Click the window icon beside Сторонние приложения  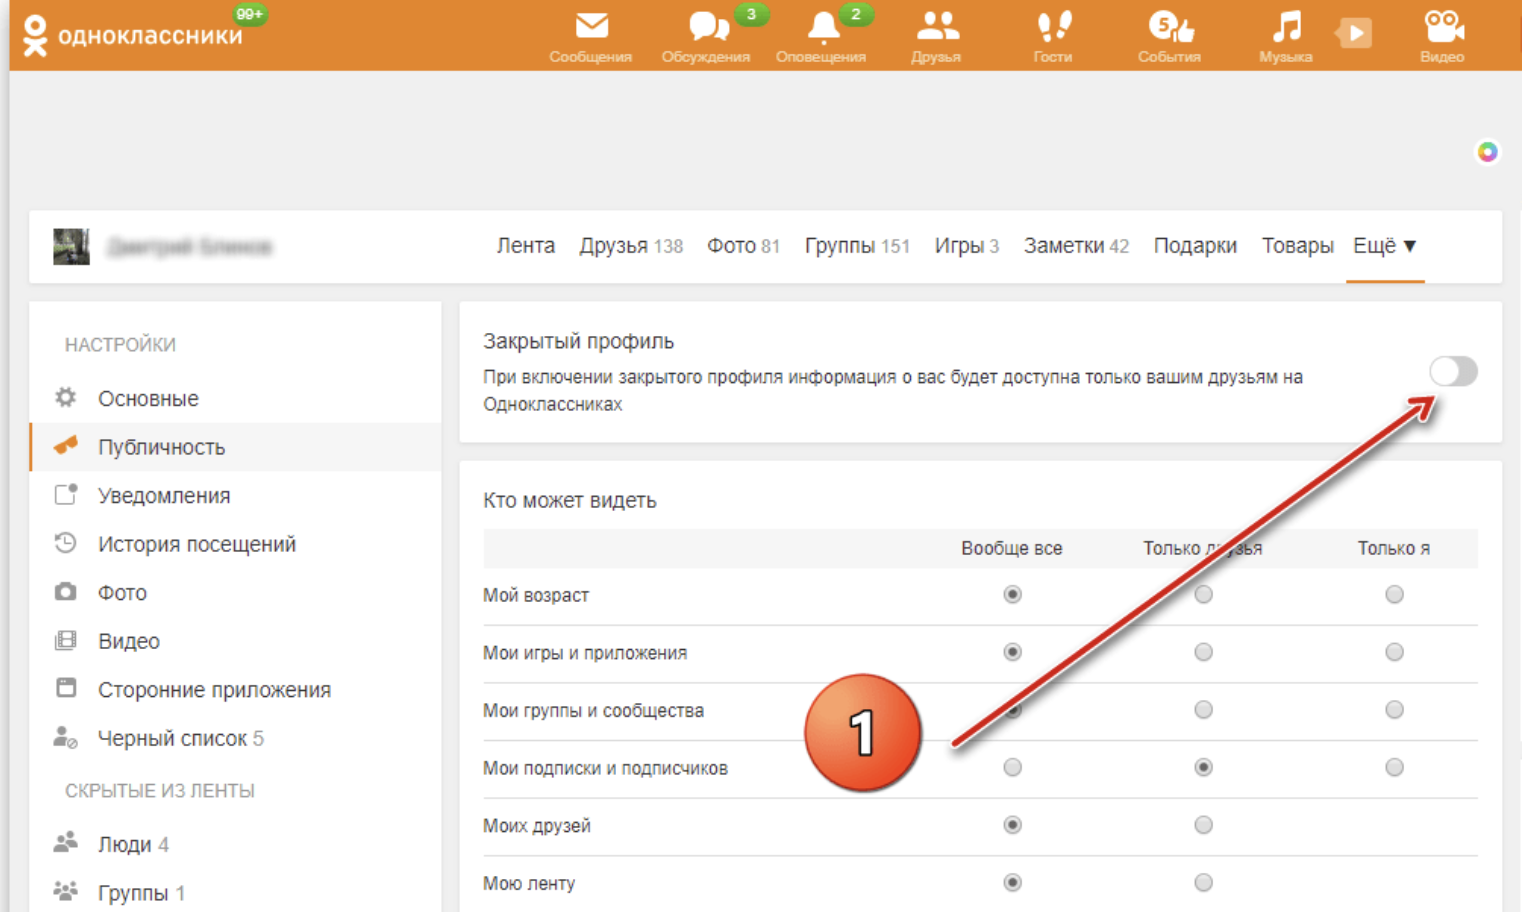pyautogui.click(x=66, y=688)
